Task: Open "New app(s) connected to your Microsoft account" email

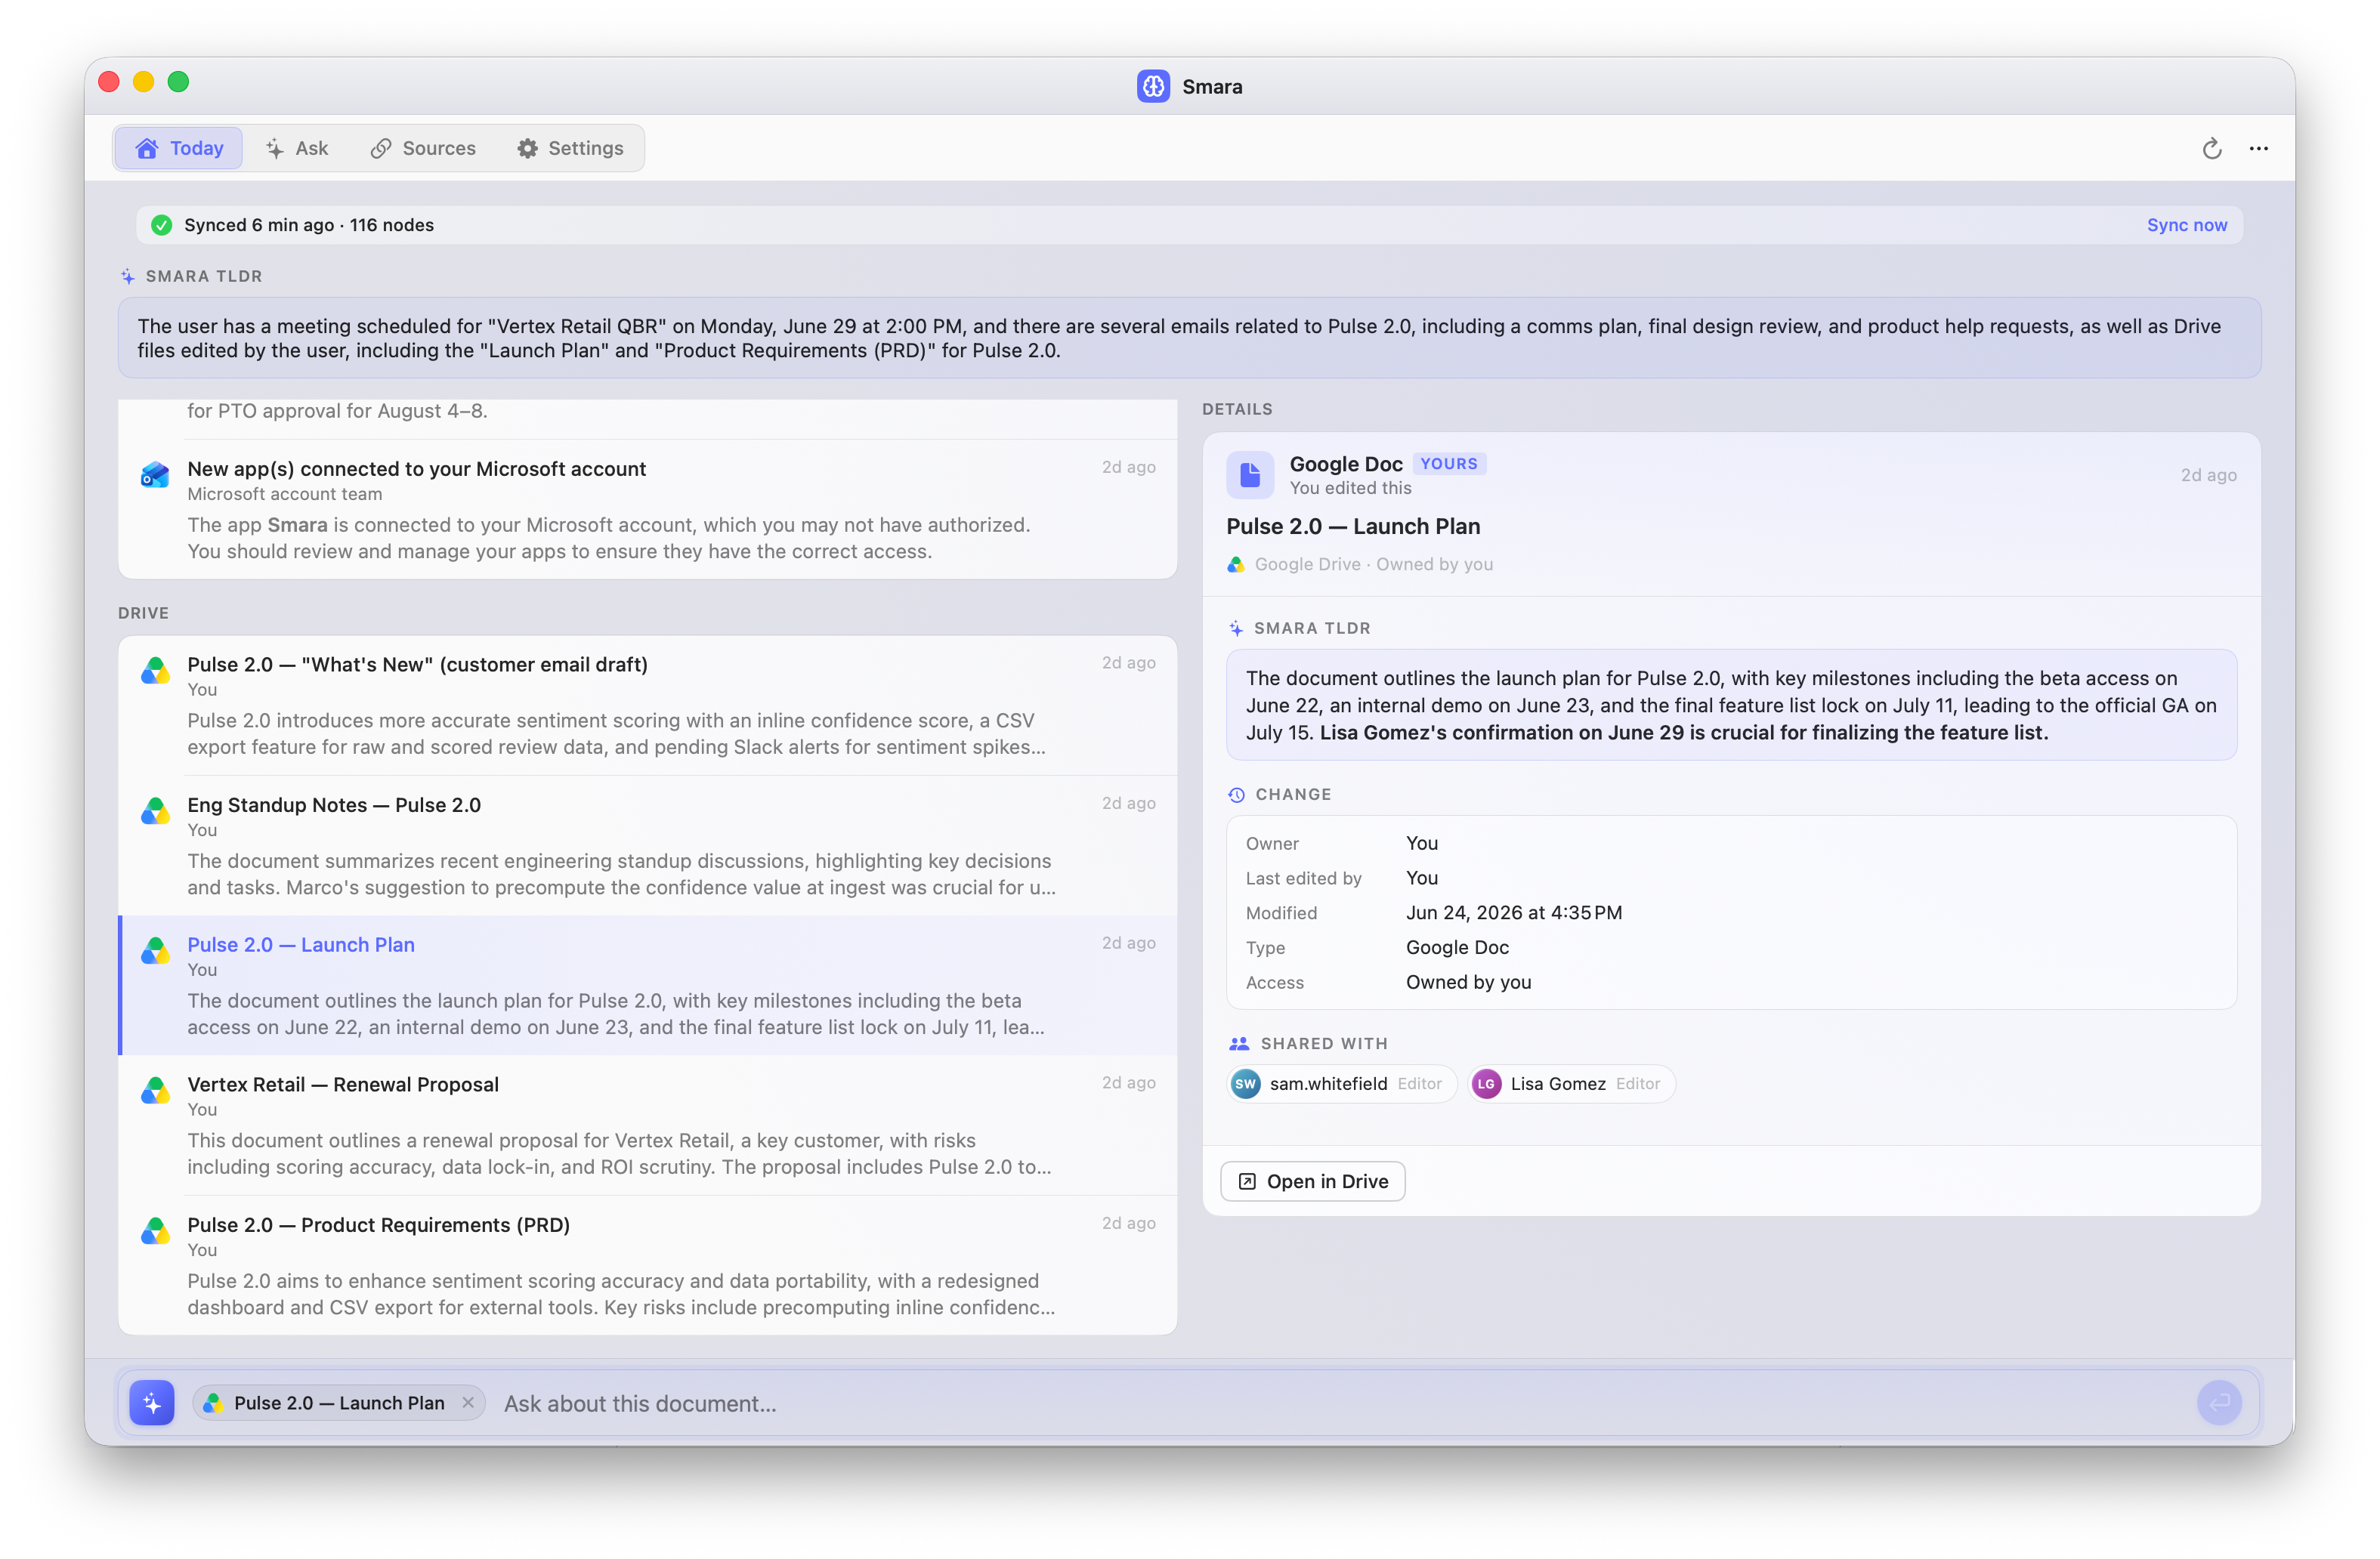Action: (647, 509)
